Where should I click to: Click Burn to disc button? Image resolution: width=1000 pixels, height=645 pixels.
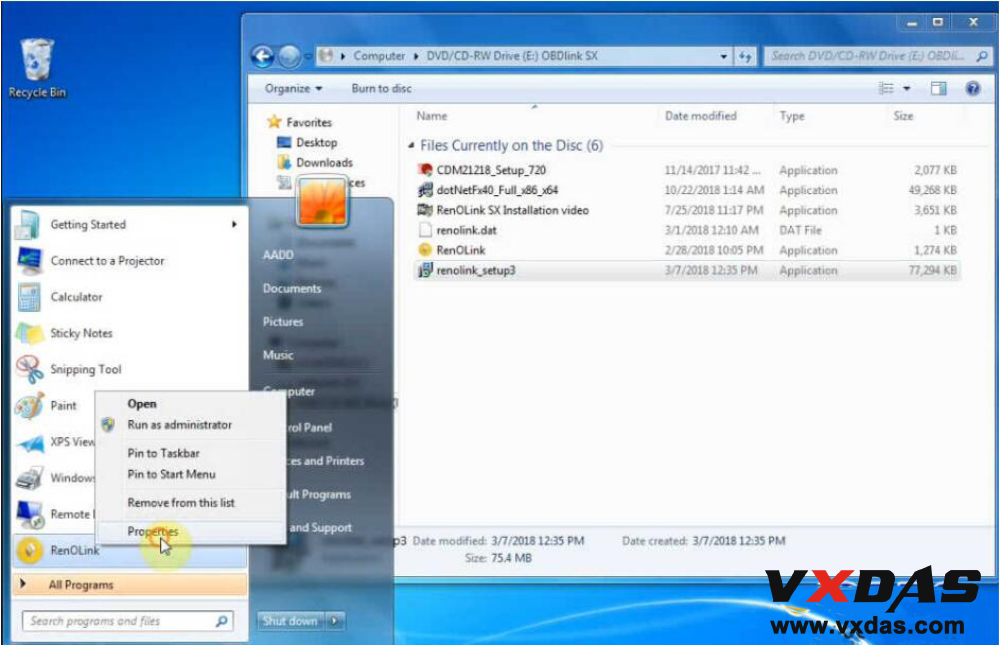click(x=381, y=89)
